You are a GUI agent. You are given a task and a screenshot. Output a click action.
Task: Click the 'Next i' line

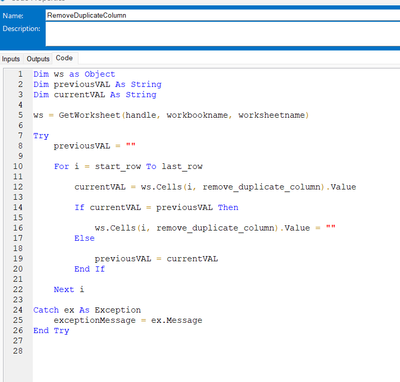pyautogui.click(x=69, y=290)
